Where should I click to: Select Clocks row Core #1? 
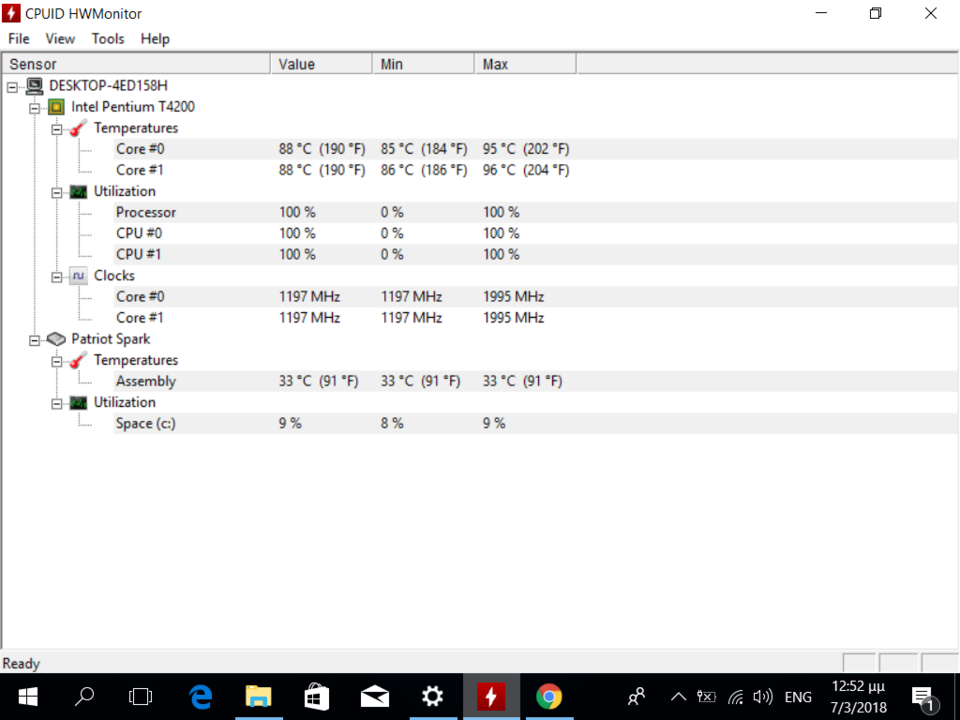click(x=536, y=318)
